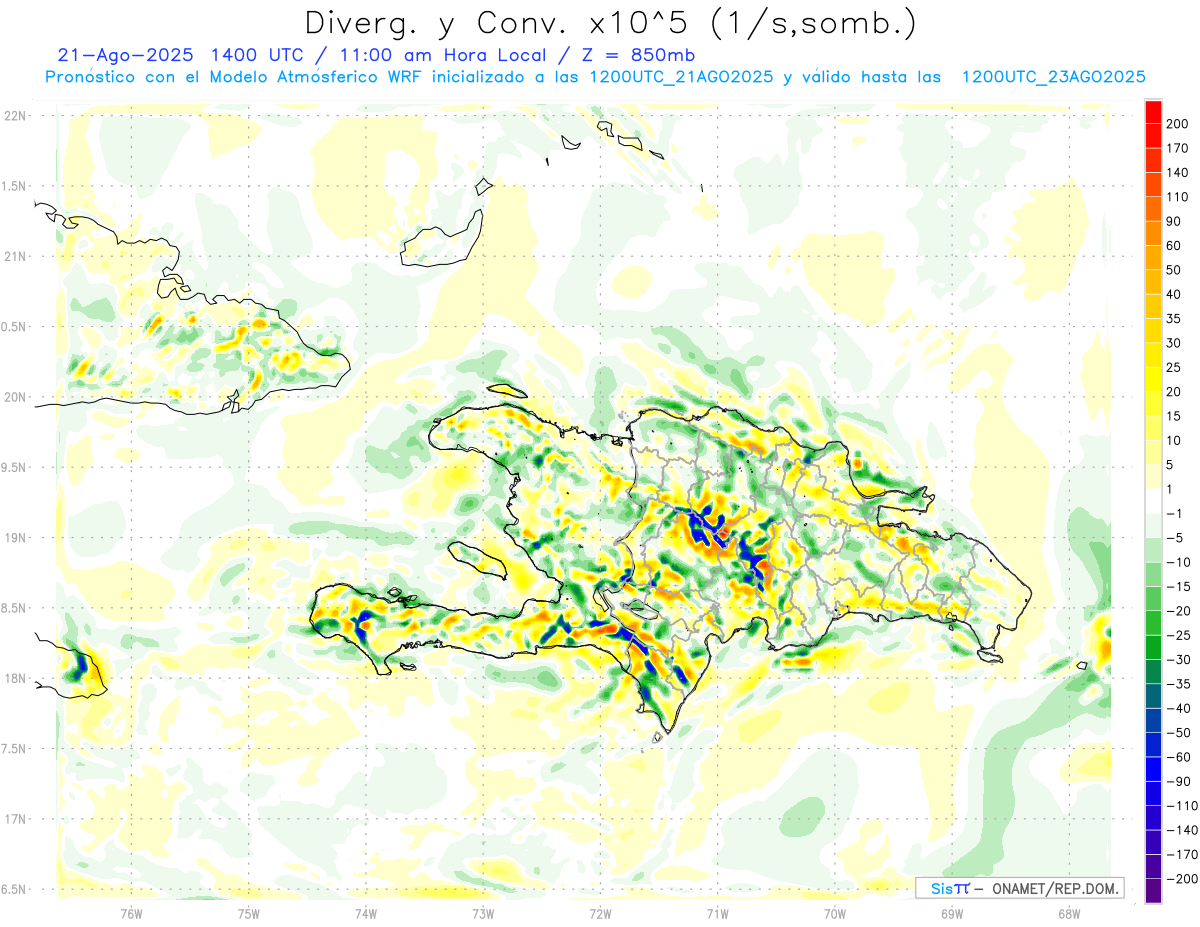
Task: Click the "21N" latitude label
Action: (x=14, y=256)
